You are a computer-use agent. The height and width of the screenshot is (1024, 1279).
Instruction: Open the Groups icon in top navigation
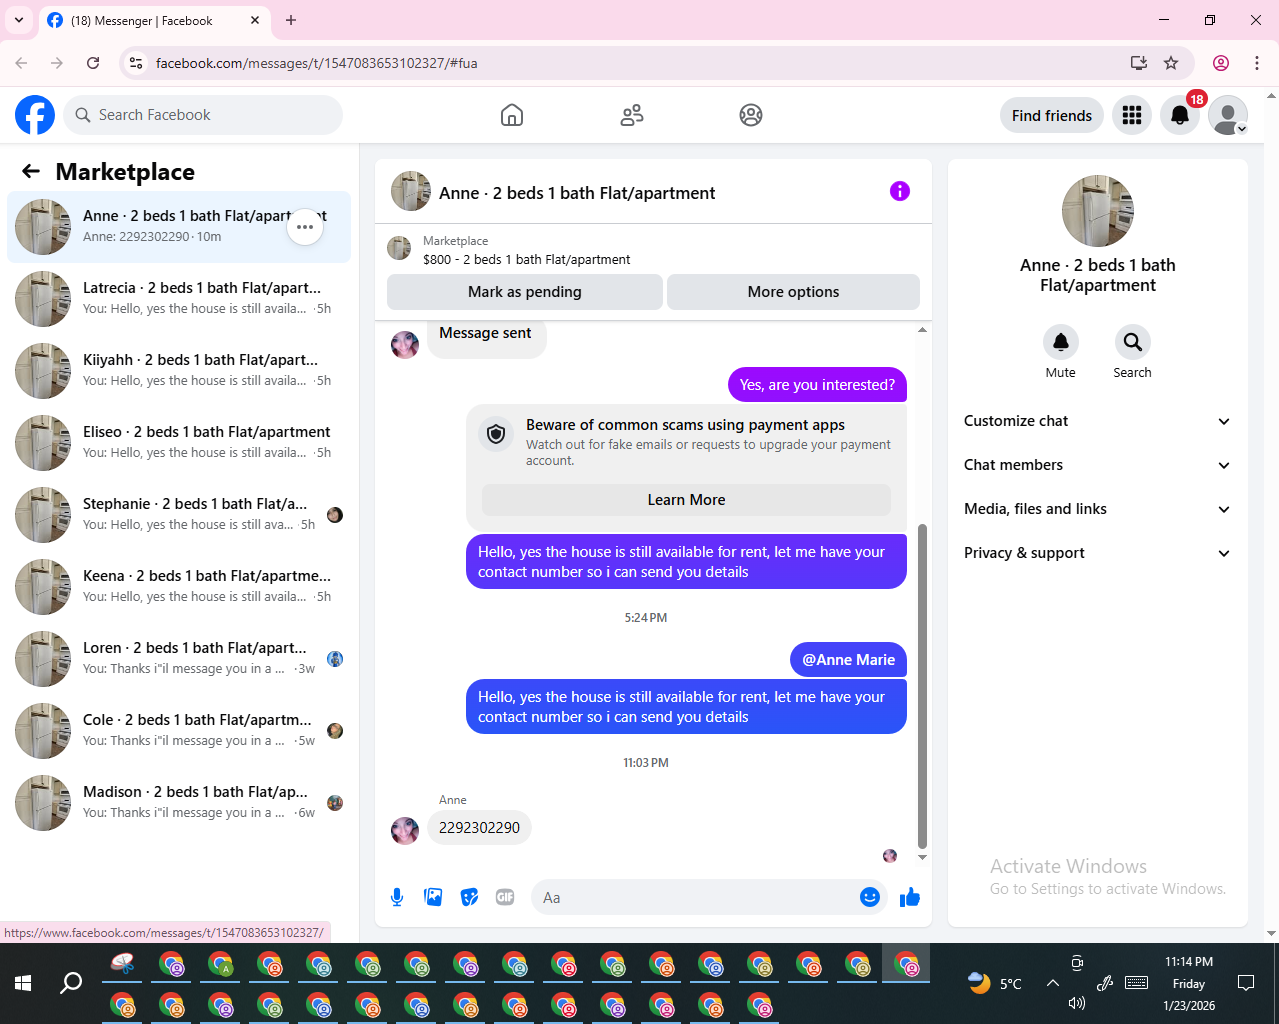(751, 115)
